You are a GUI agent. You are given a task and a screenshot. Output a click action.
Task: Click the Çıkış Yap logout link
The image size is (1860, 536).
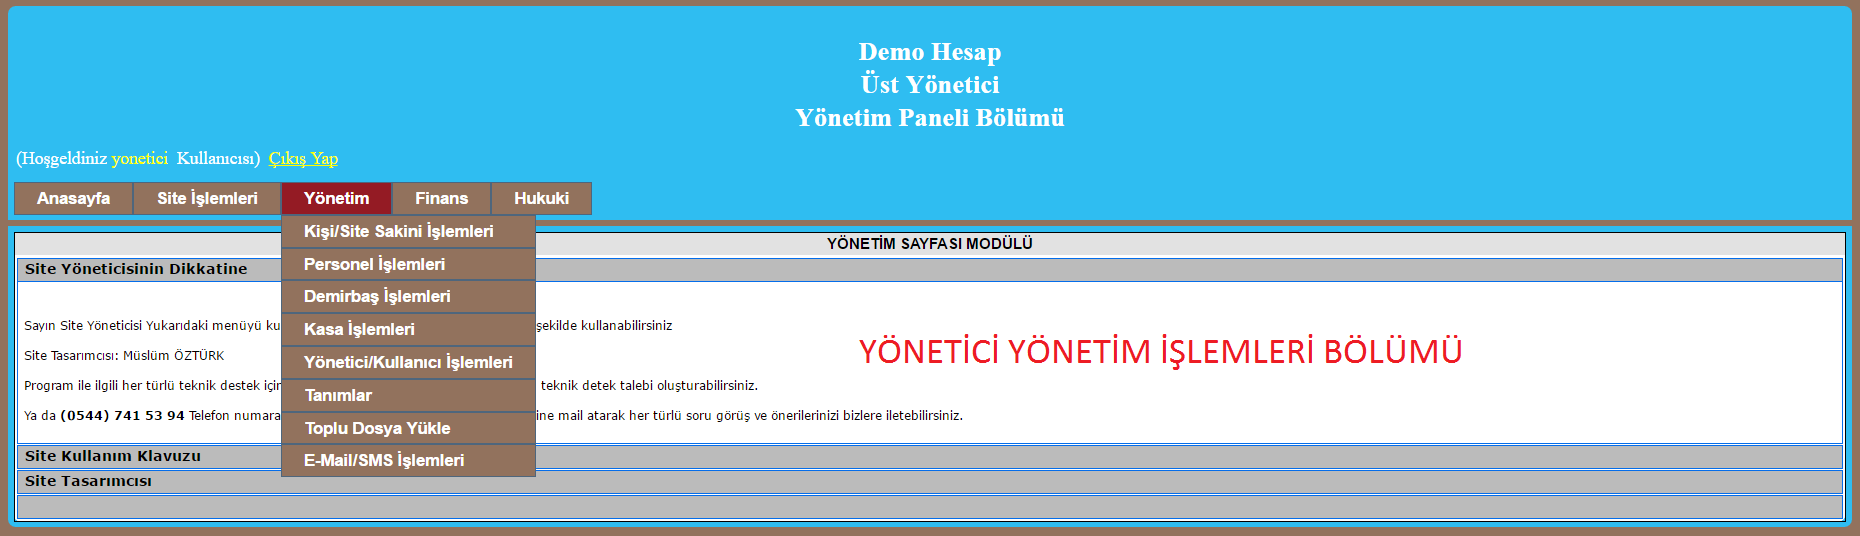tap(303, 158)
